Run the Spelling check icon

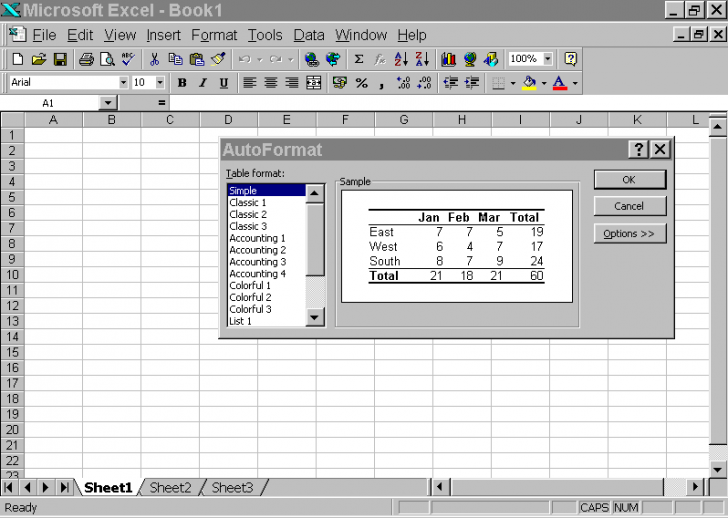tap(128, 59)
